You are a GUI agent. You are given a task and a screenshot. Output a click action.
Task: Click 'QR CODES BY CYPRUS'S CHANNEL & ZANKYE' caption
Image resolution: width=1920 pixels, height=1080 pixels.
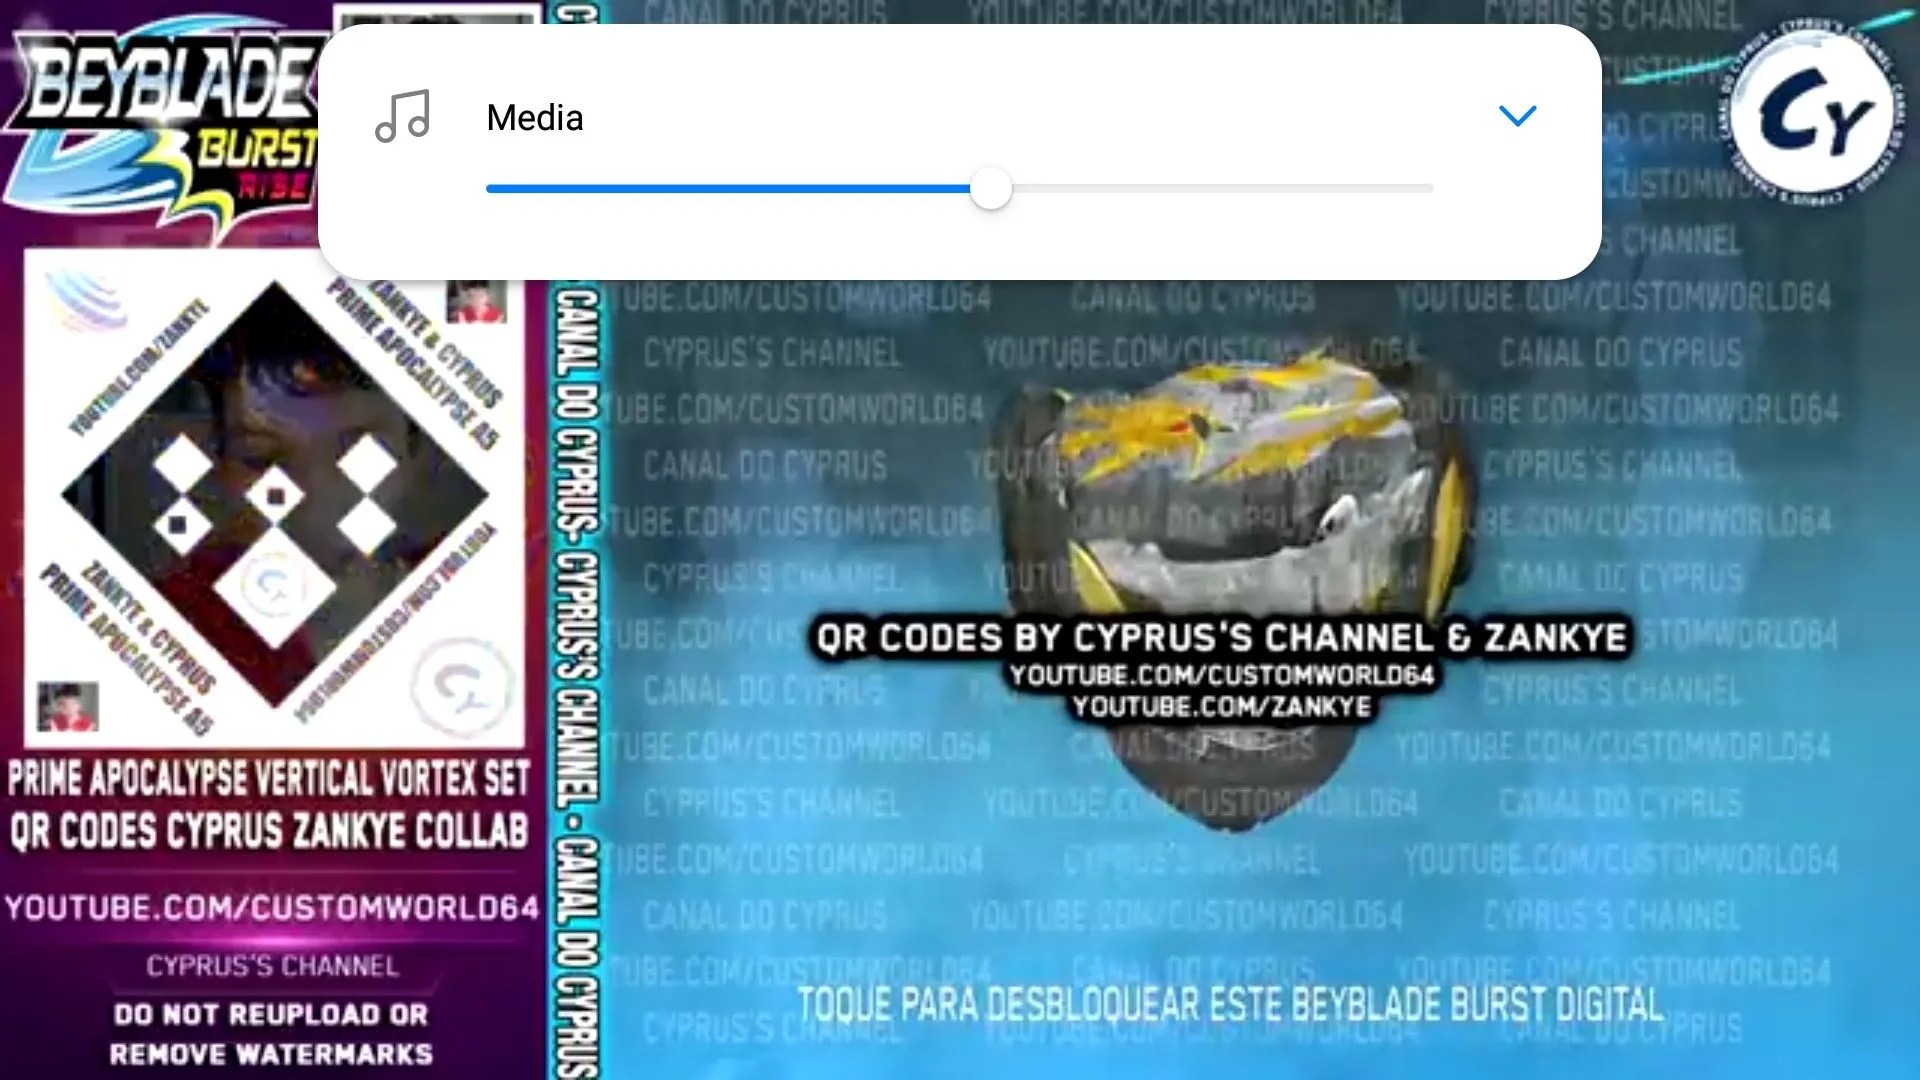[1222, 638]
